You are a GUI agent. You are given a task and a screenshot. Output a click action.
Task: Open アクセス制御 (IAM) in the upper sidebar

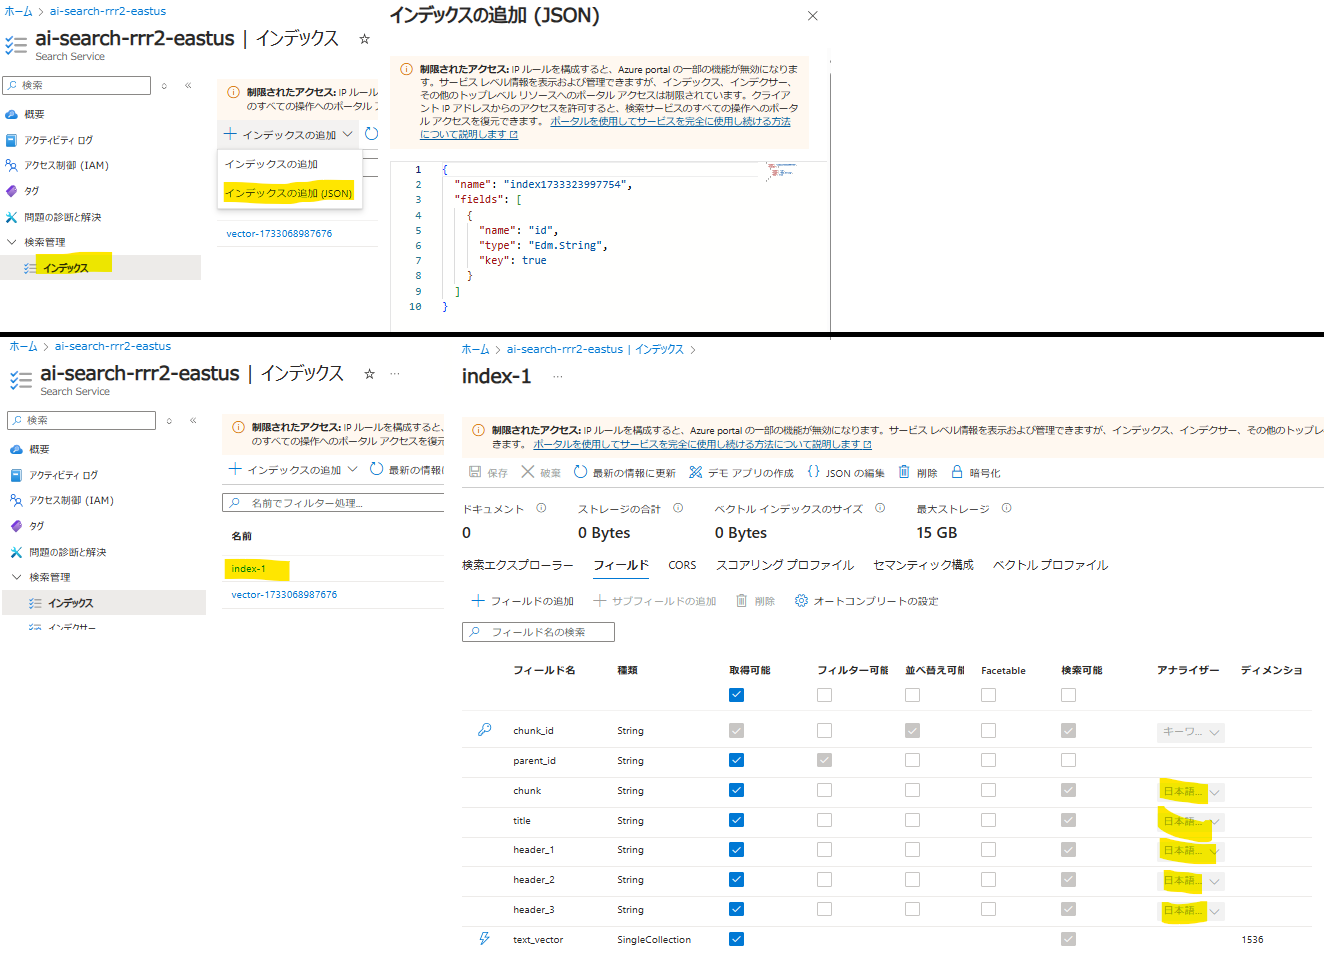[x=66, y=166]
